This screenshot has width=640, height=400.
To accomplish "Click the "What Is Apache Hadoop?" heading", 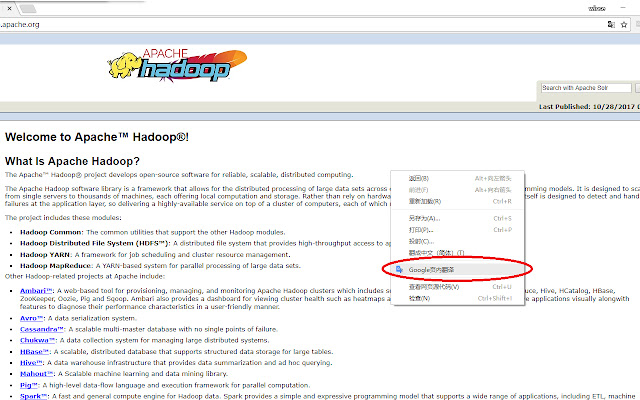I will 72,161.
